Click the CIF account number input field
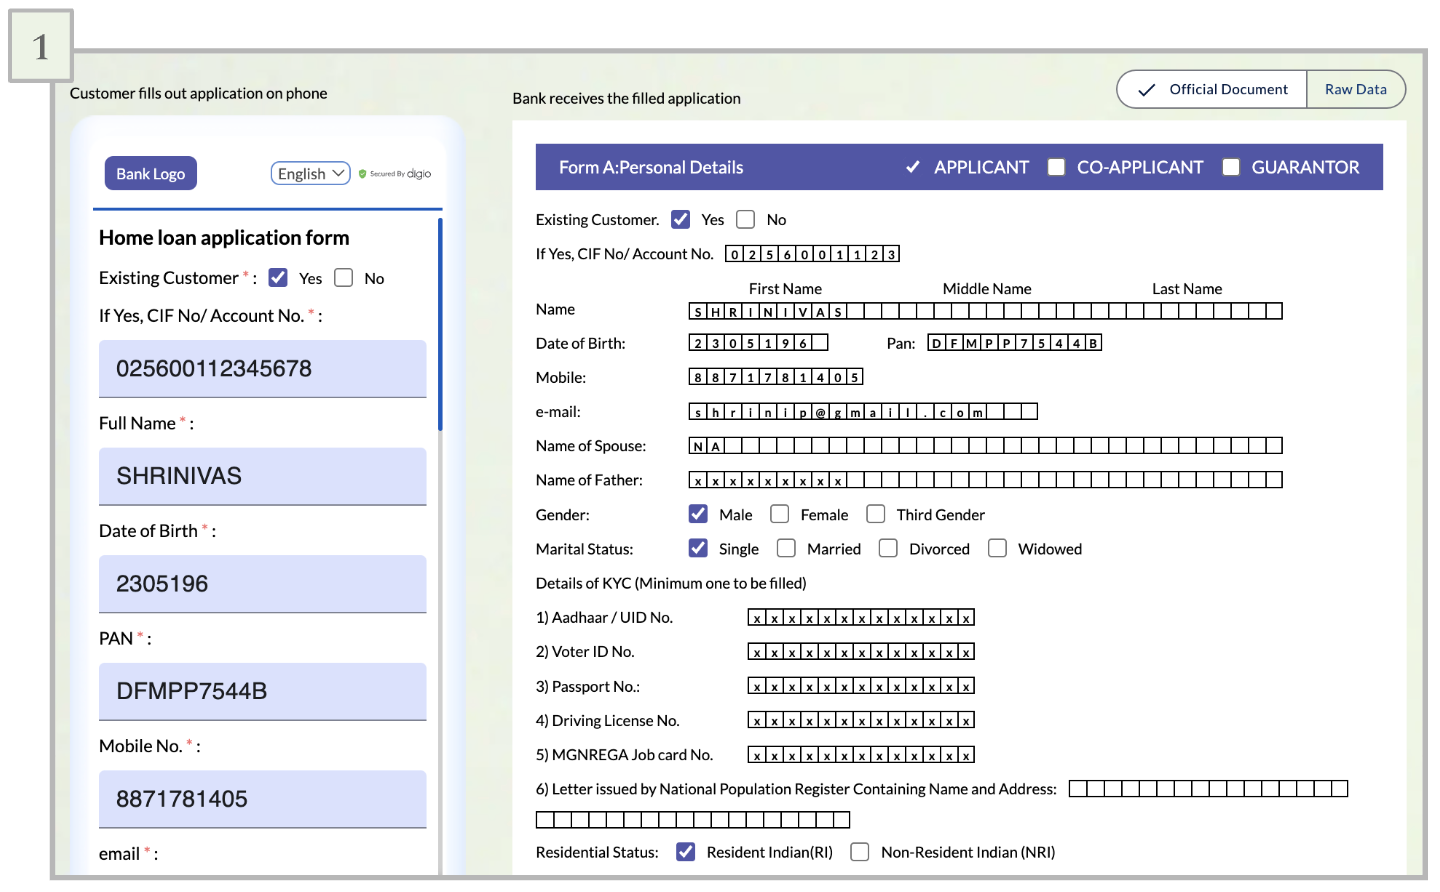This screenshot has height=892, width=1440. [262, 369]
